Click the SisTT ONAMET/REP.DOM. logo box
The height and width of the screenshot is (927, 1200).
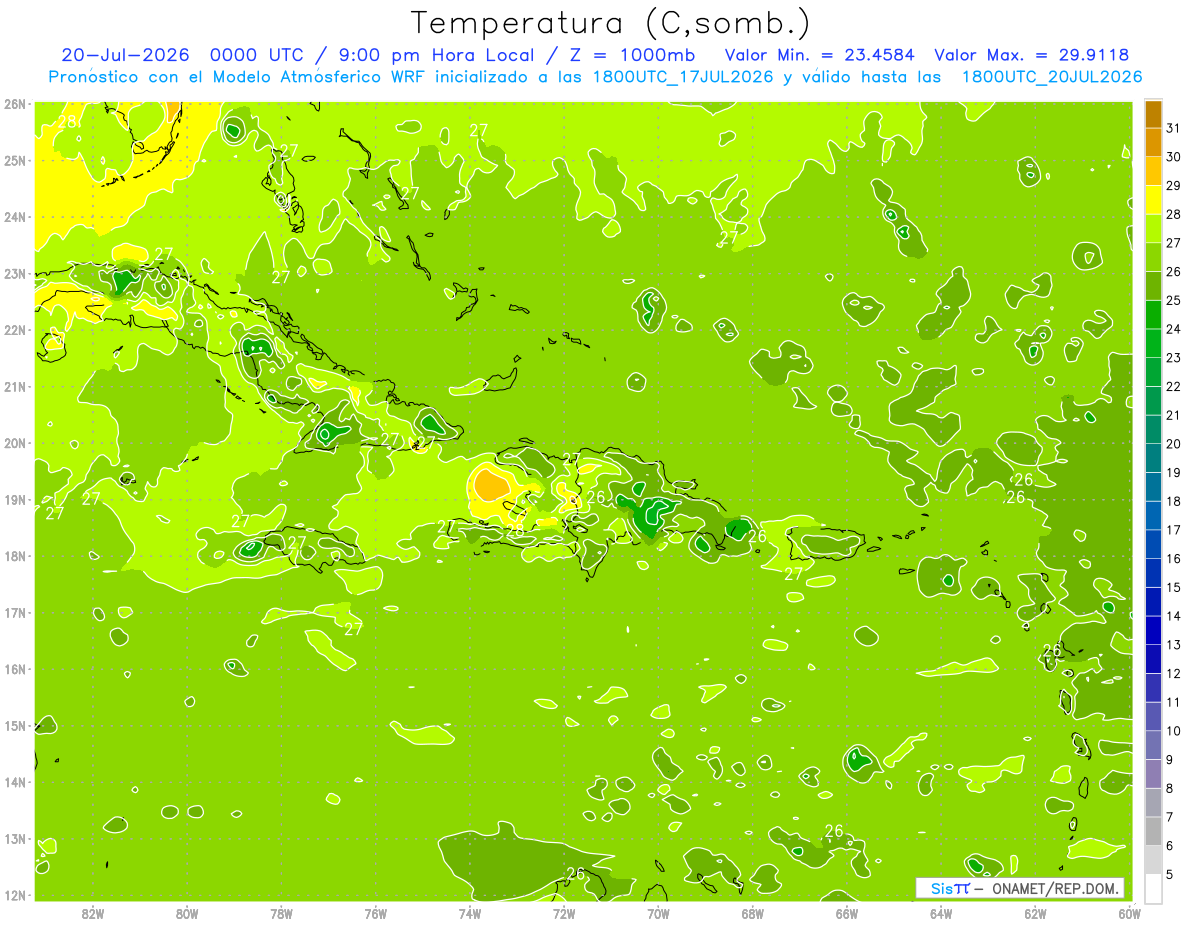(x=1020, y=888)
